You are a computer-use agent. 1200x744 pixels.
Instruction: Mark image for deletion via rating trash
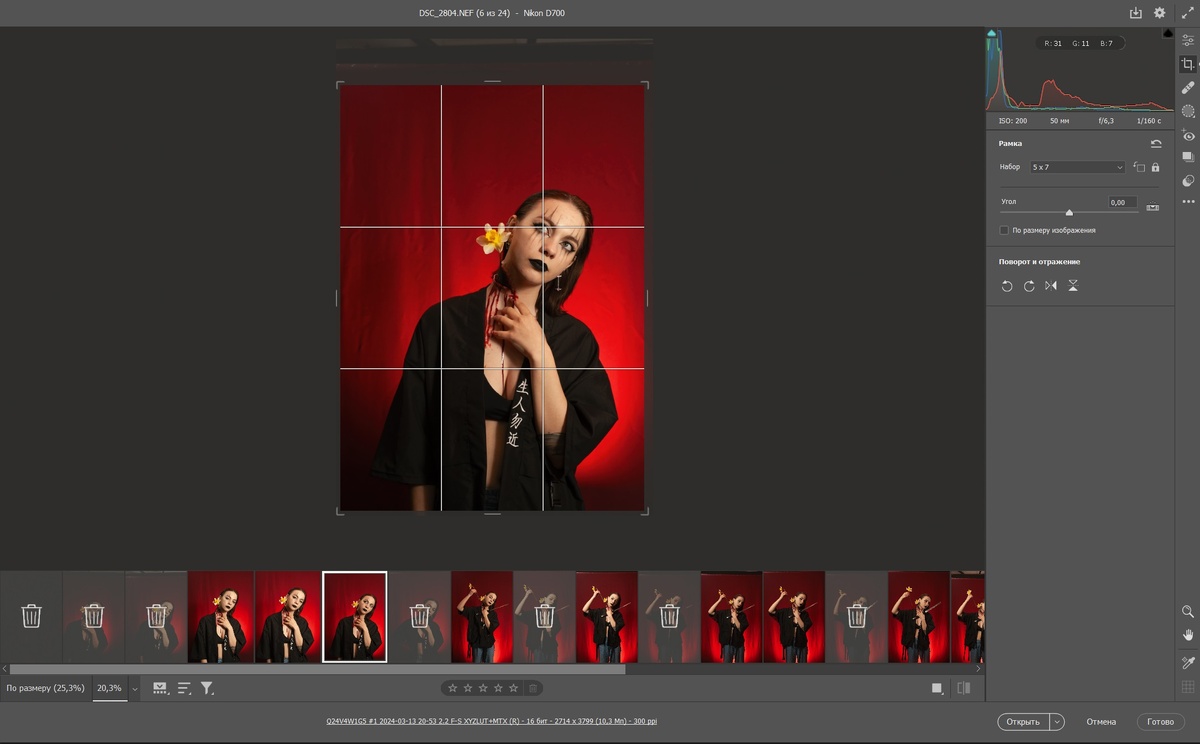[533, 688]
